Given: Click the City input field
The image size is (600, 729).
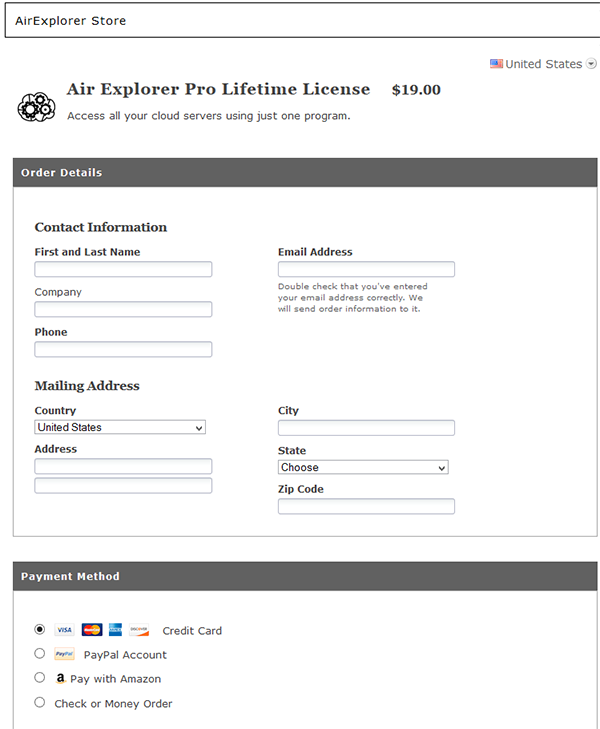Looking at the screenshot, I should [x=366, y=428].
